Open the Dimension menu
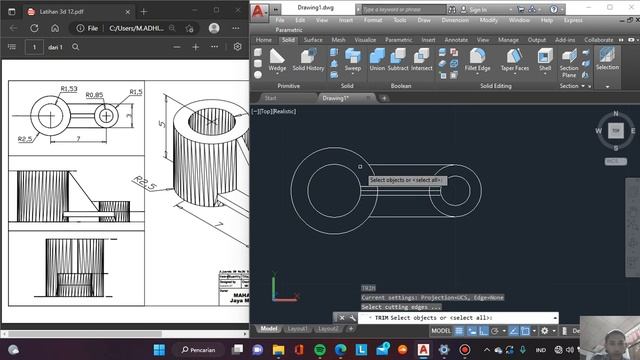Viewport: 640px width, 360px height. point(455,20)
